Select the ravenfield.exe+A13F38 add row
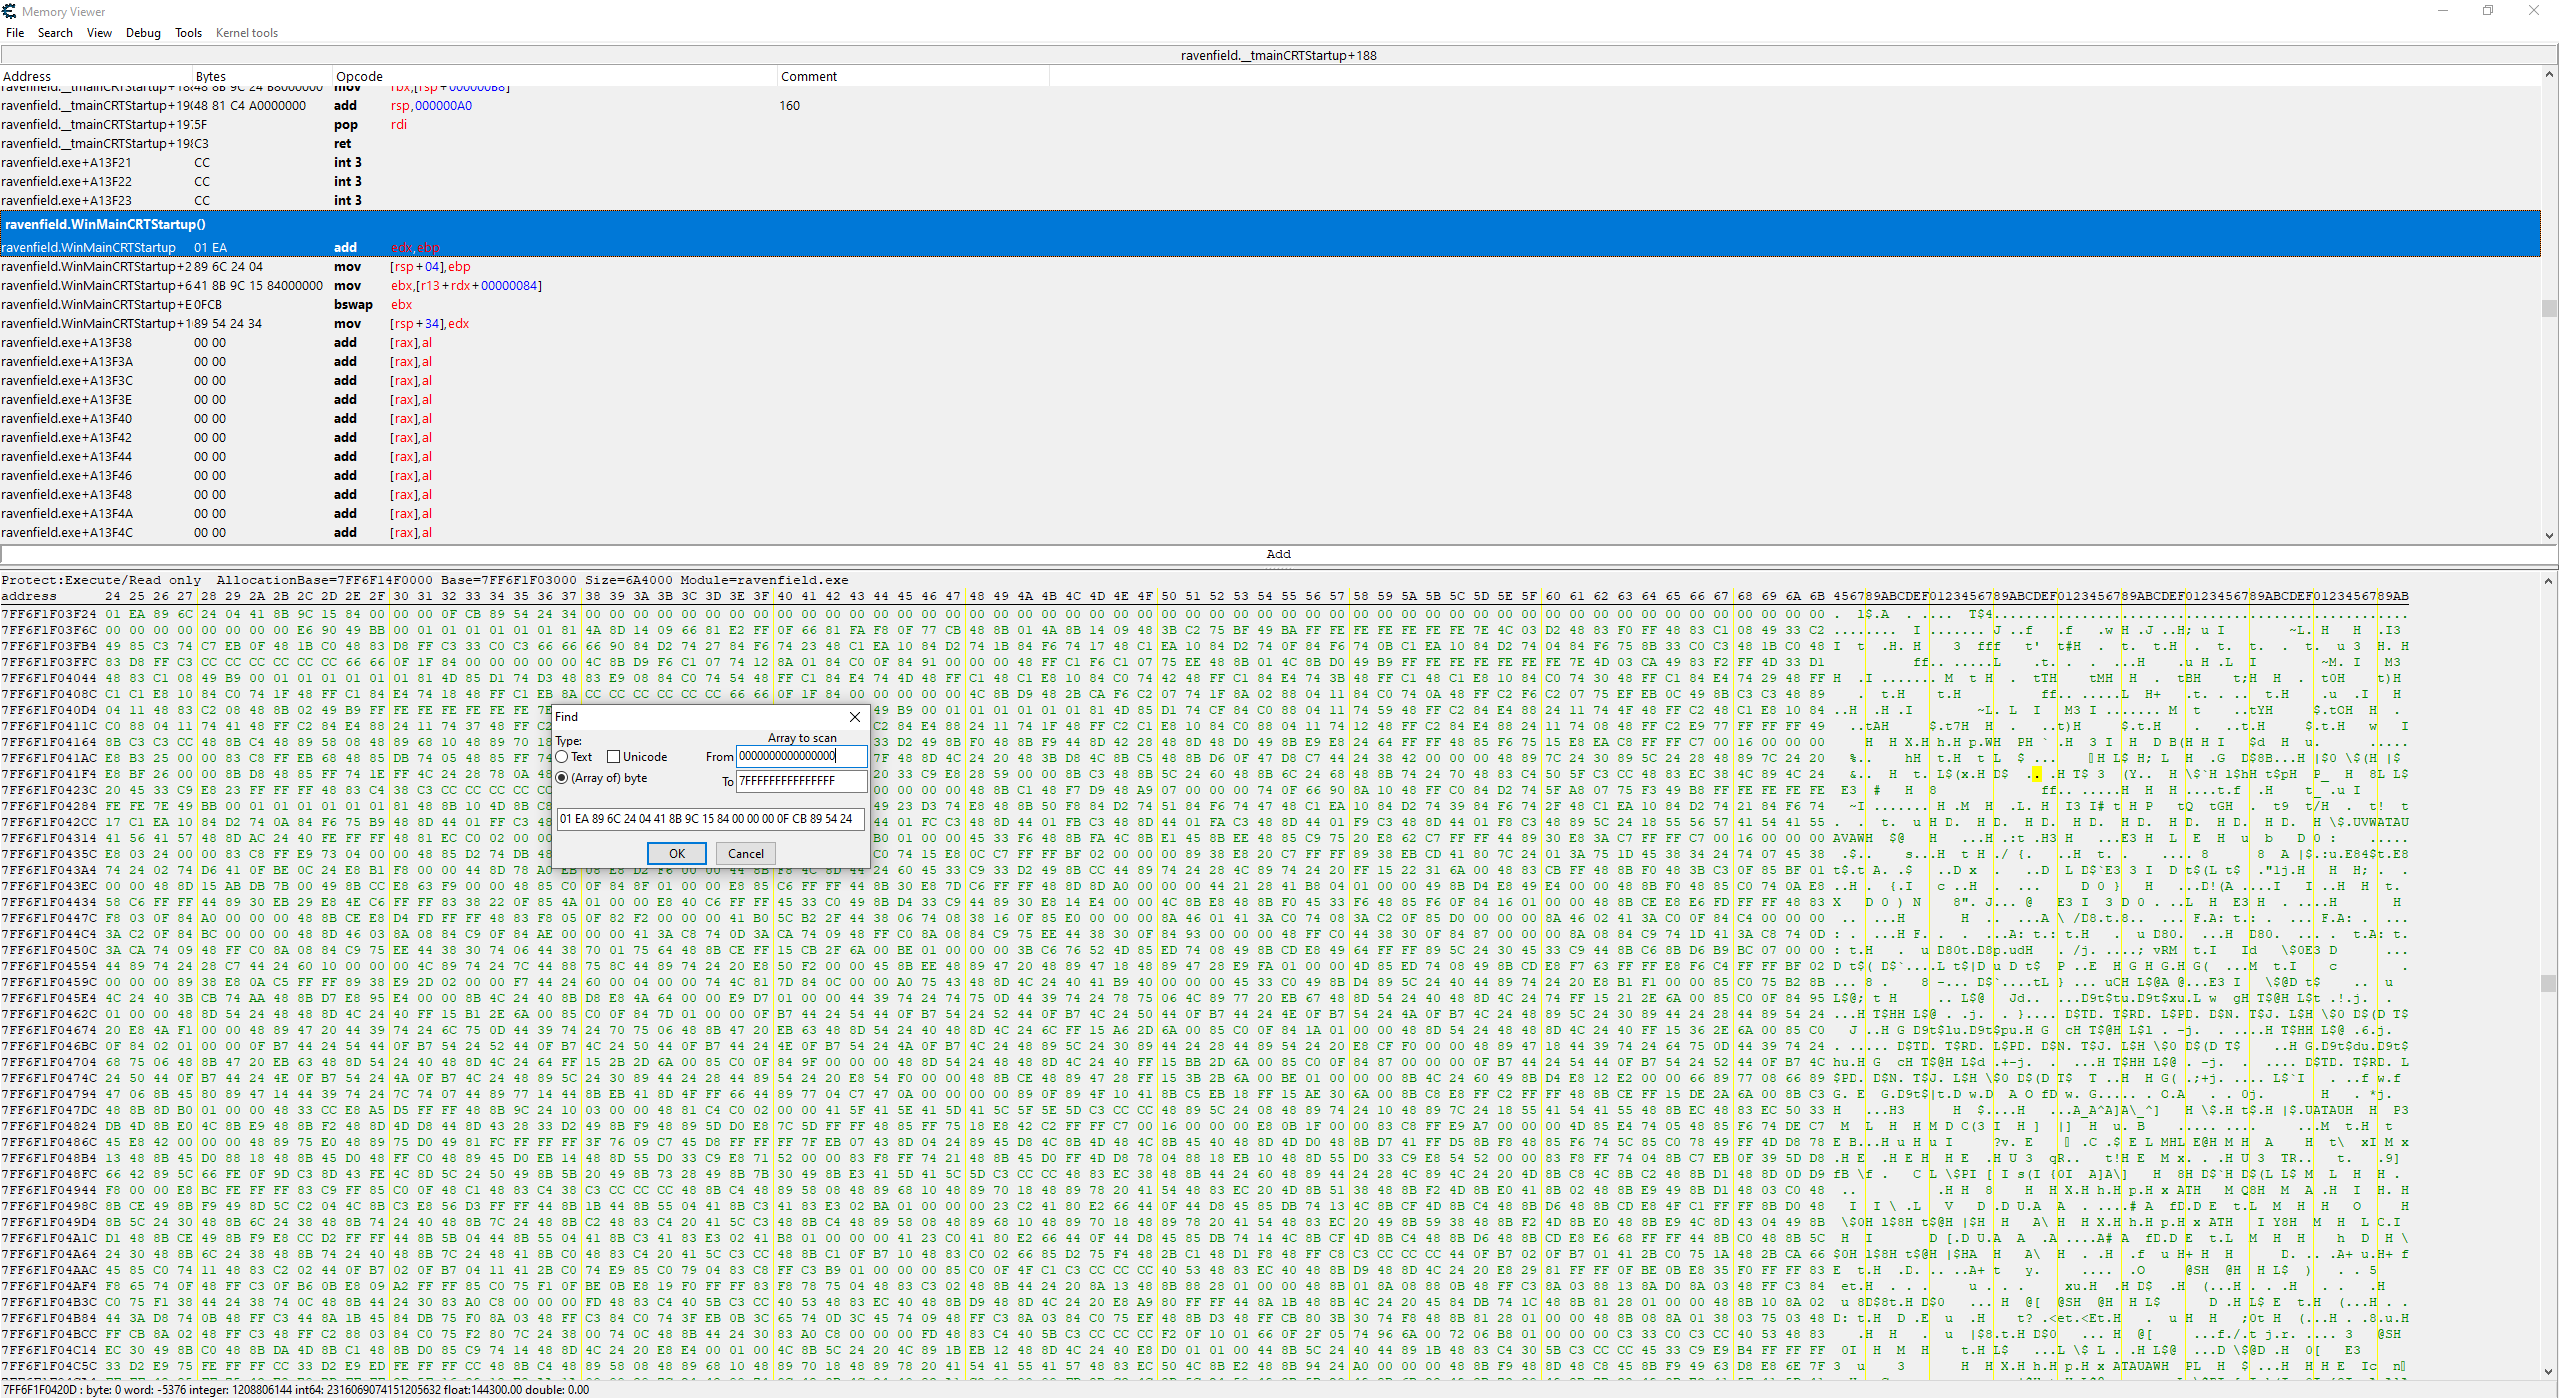Image resolution: width=2559 pixels, height=1398 pixels. pos(1270,343)
